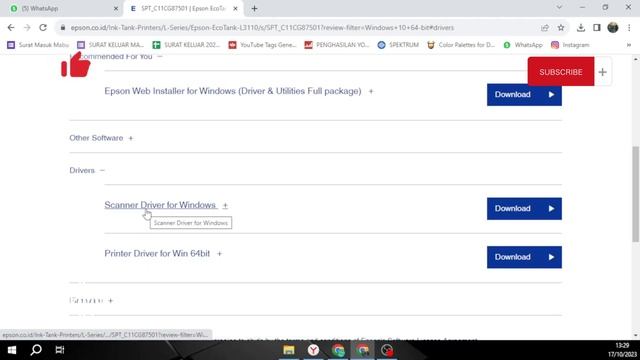Open Scanner Driver for Windows link
640x360 pixels.
[x=160, y=205]
